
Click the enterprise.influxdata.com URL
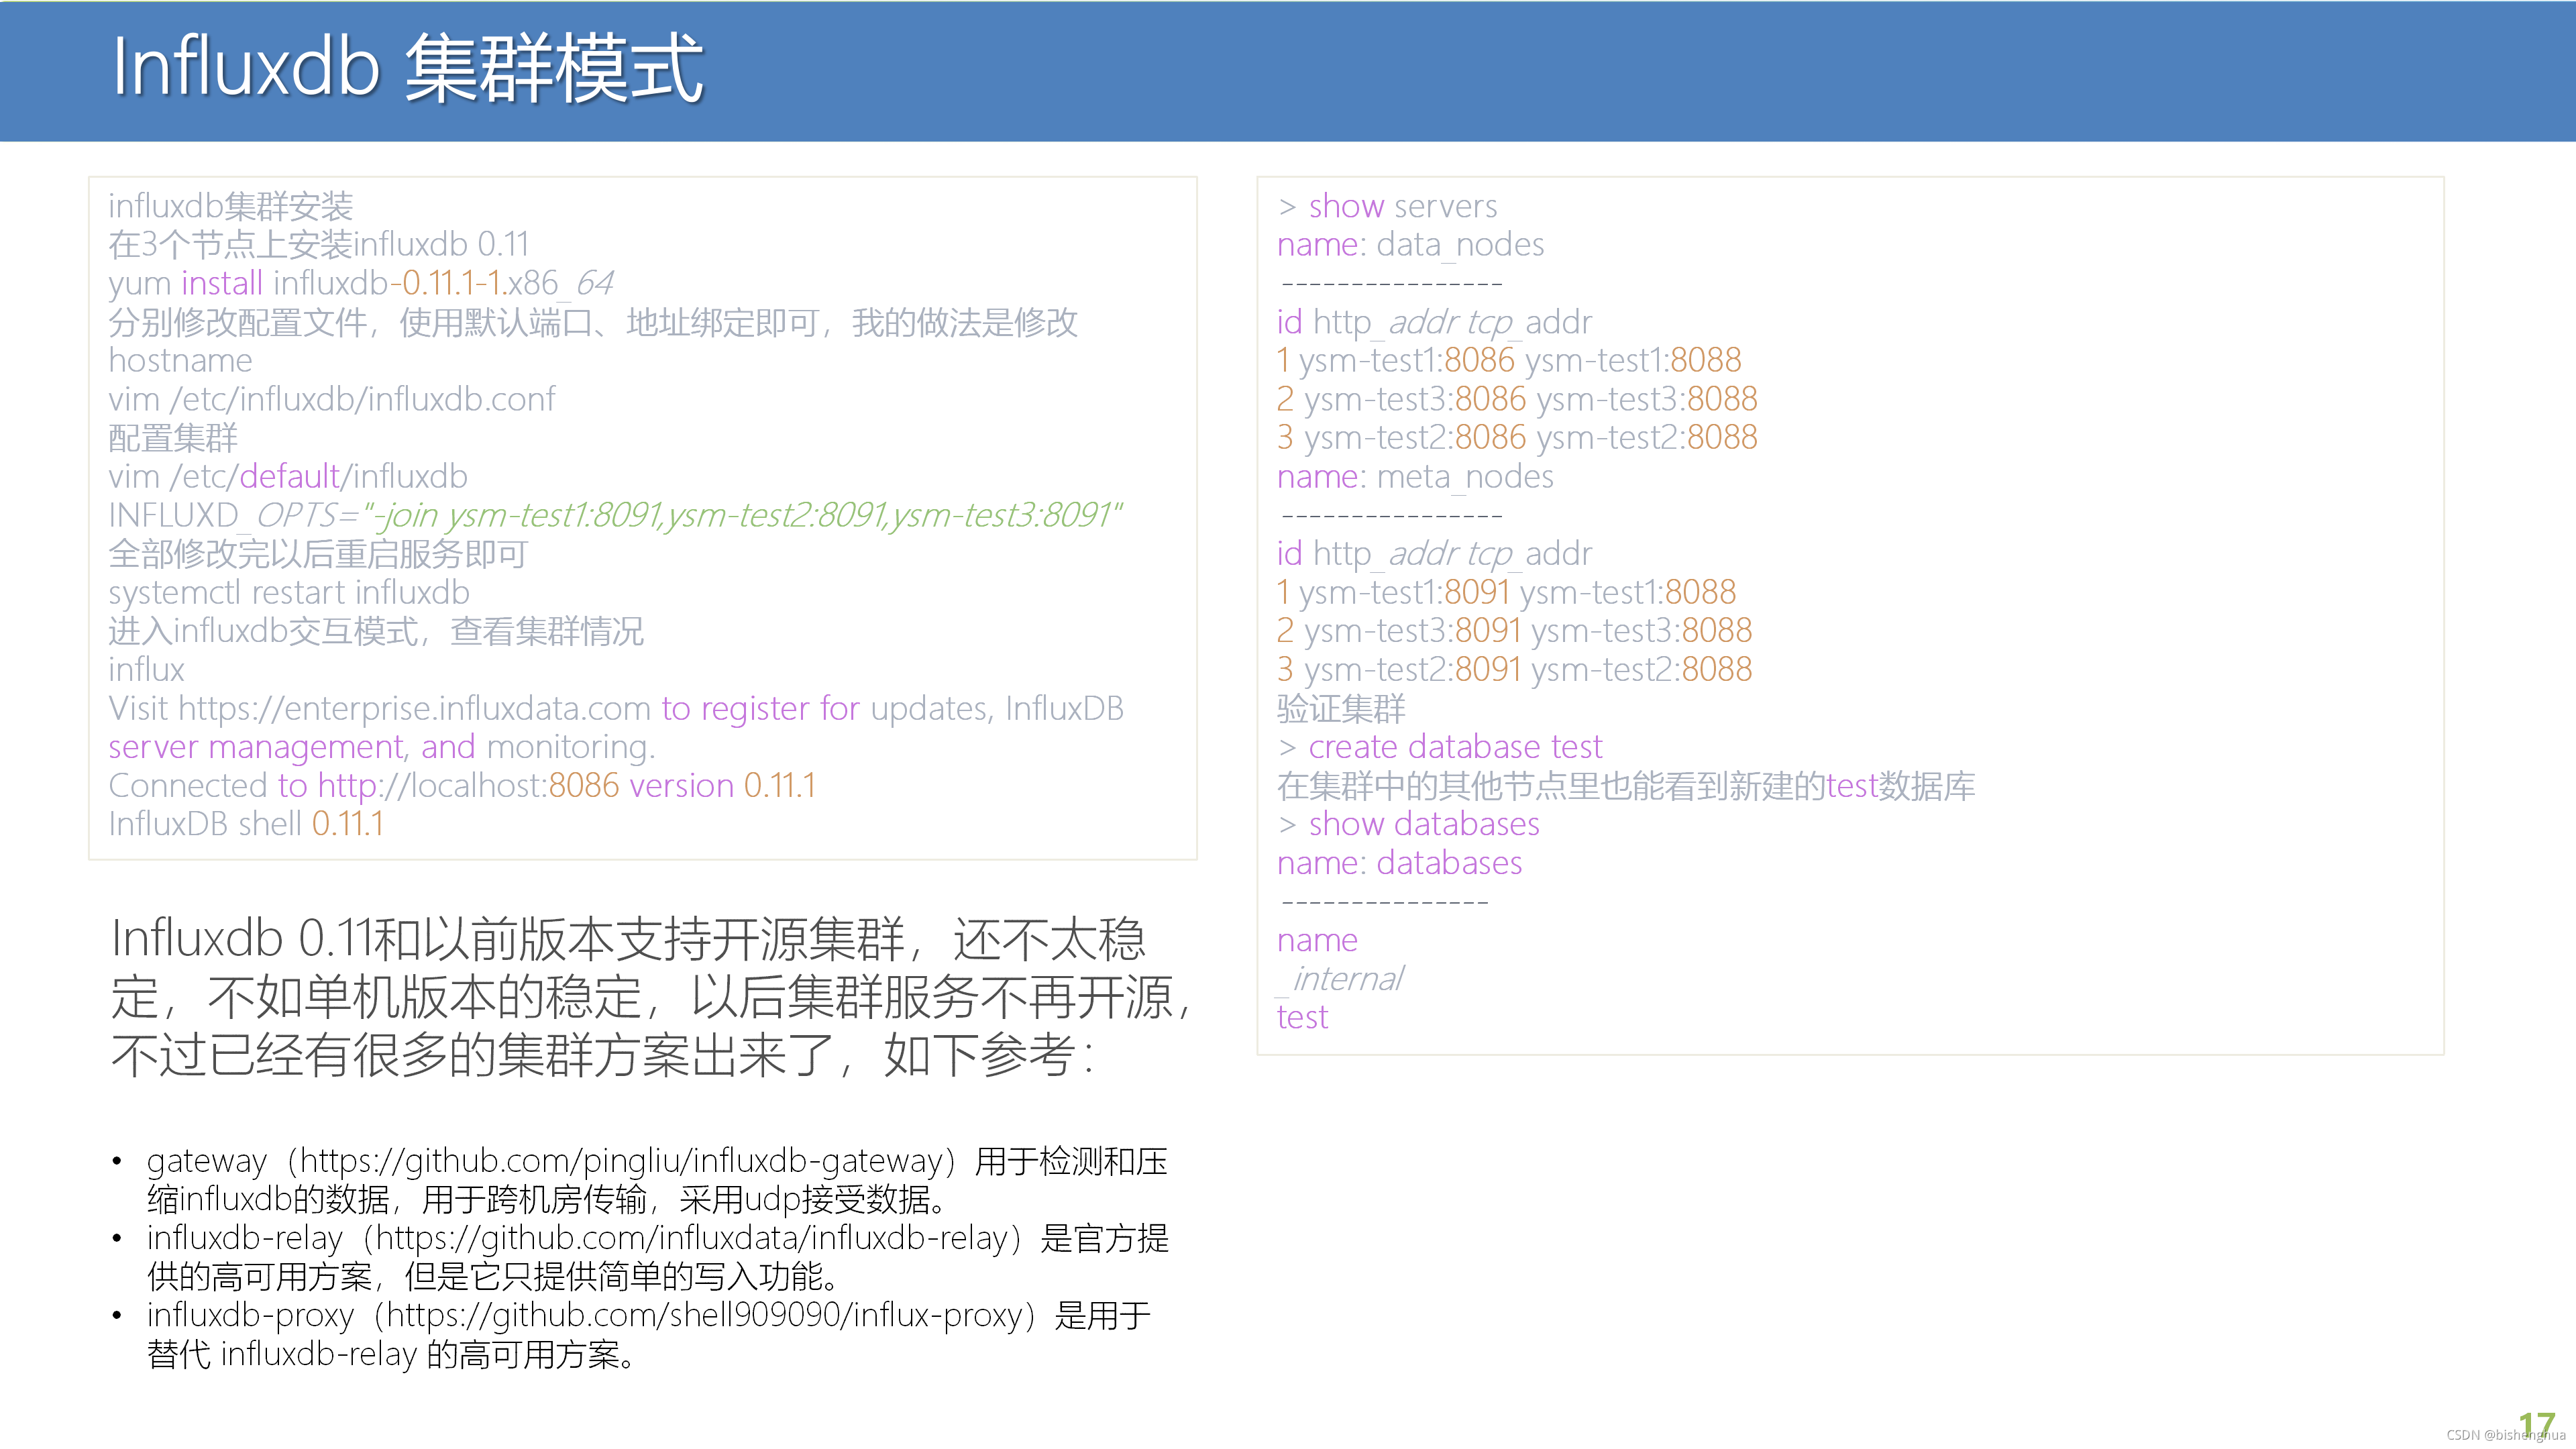tap(414, 708)
